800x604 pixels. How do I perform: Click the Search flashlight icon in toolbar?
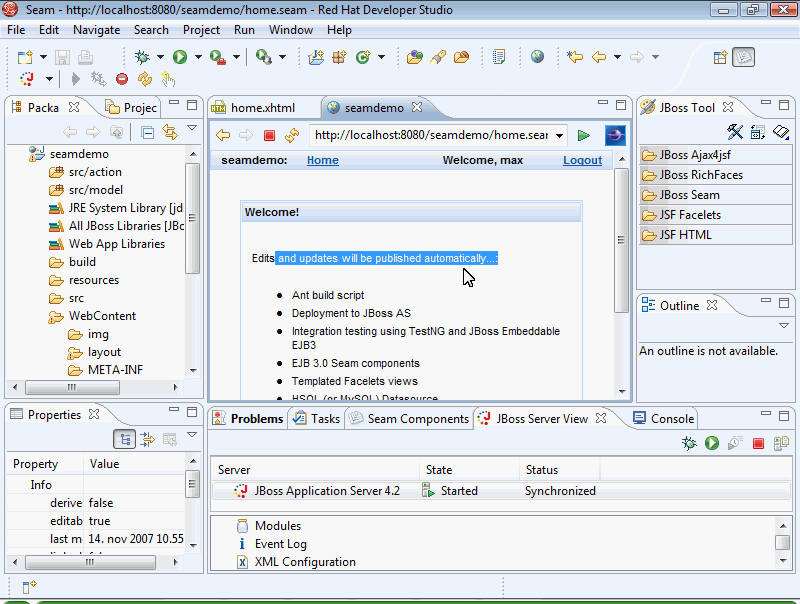click(x=438, y=57)
